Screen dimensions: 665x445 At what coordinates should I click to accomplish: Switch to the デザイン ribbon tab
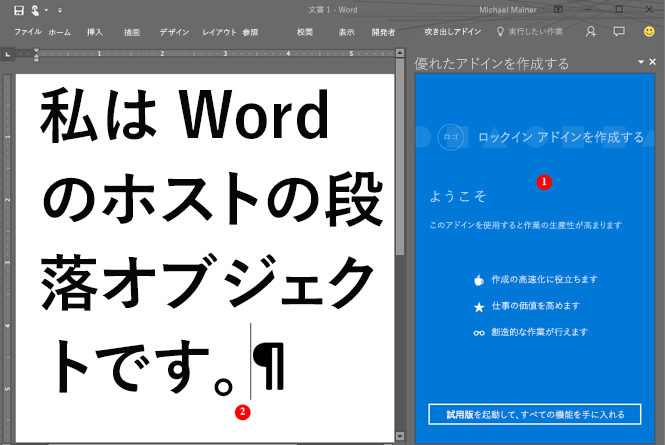coord(174,32)
